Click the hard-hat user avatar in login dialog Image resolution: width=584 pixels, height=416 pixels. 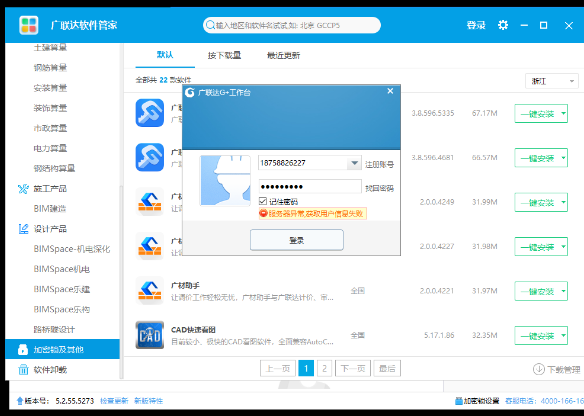pos(225,181)
